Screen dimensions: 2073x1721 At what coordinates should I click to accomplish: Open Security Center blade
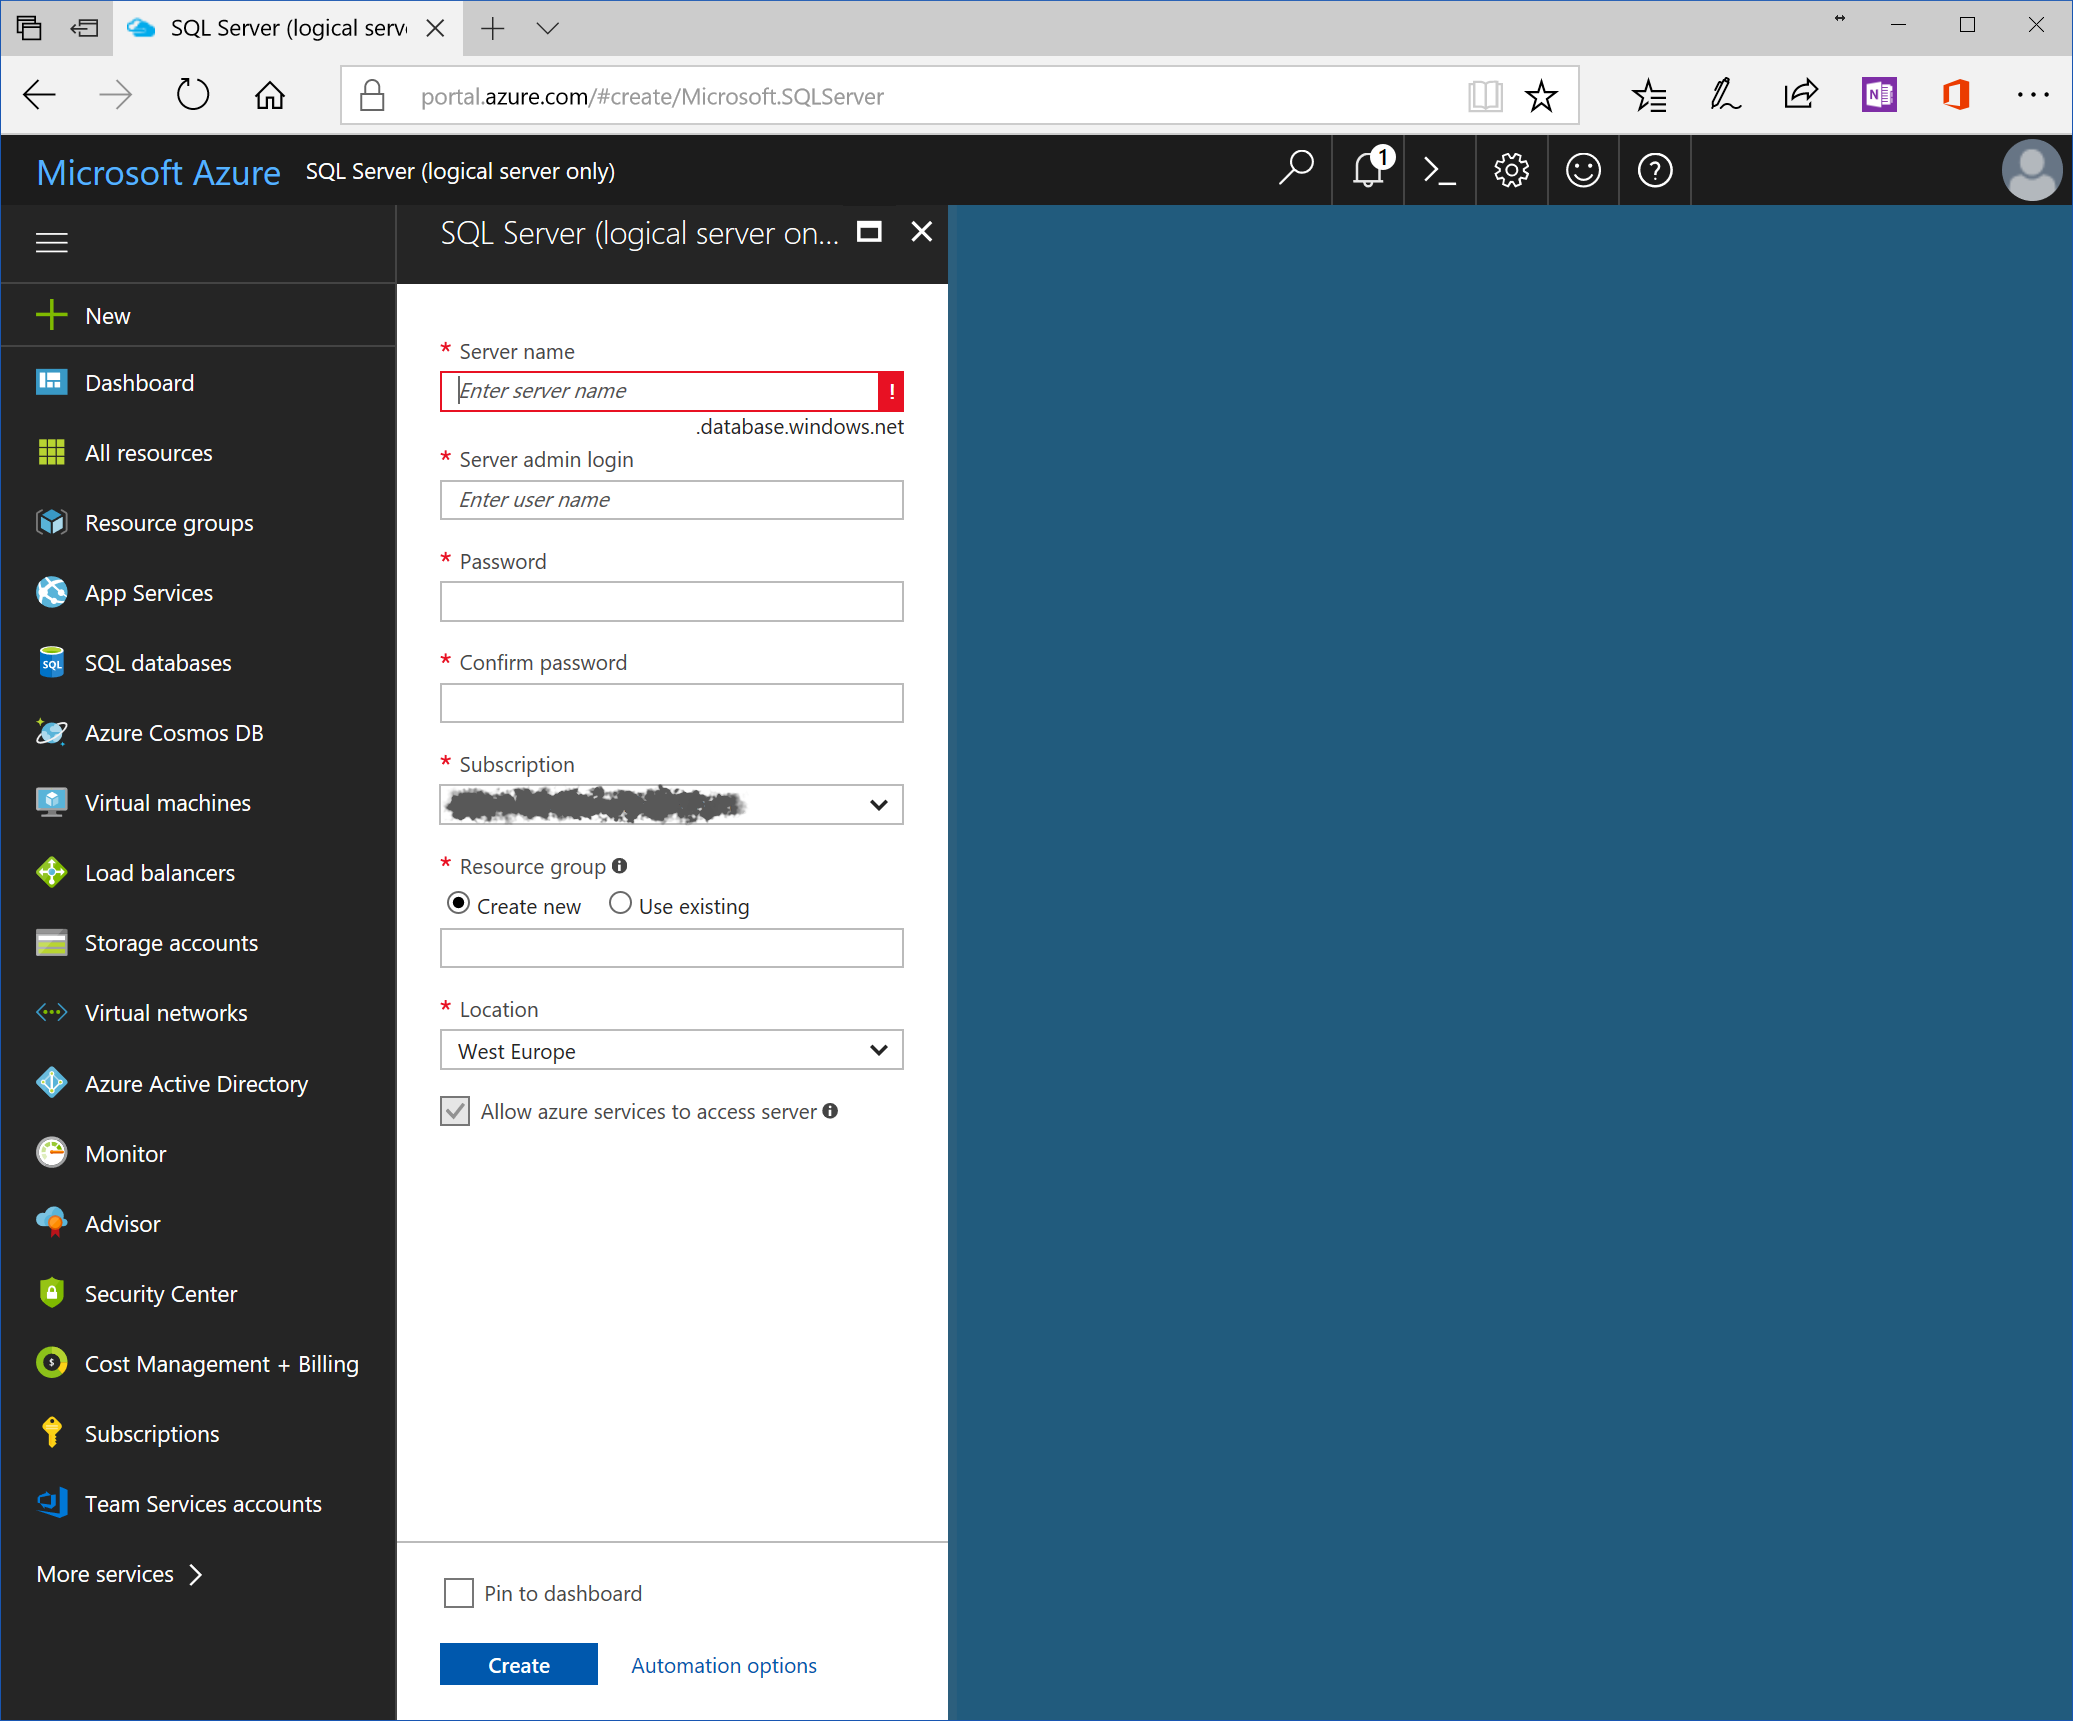161,1293
